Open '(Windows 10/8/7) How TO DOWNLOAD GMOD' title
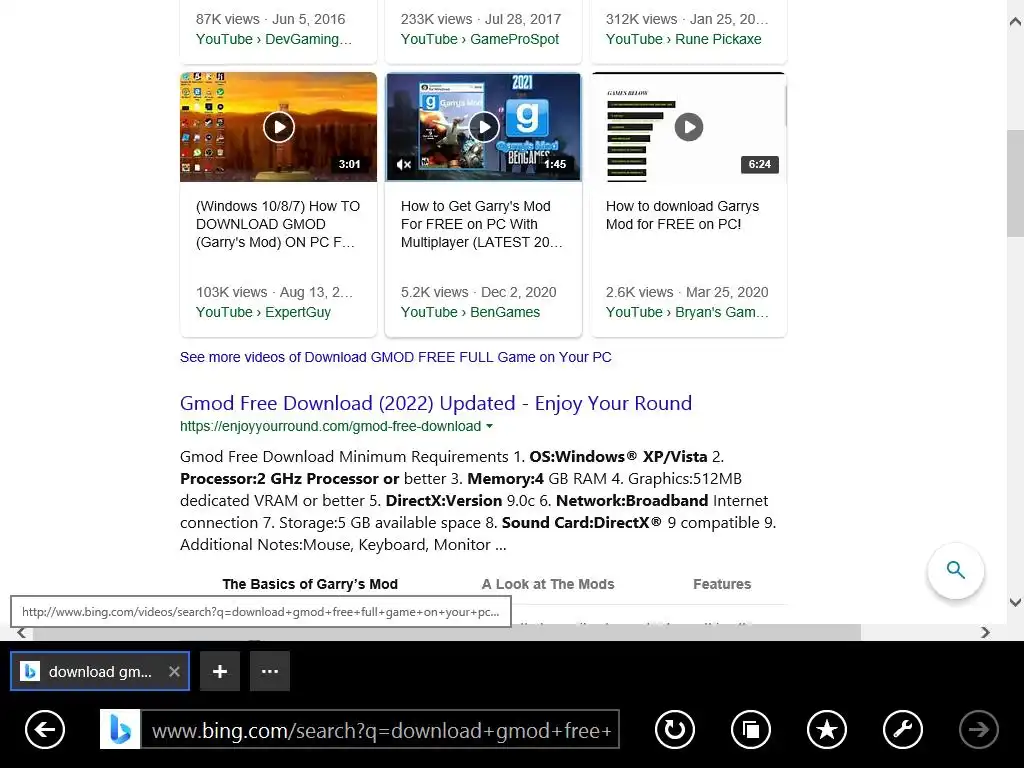Image resolution: width=1024 pixels, height=768 pixels. tap(278, 224)
